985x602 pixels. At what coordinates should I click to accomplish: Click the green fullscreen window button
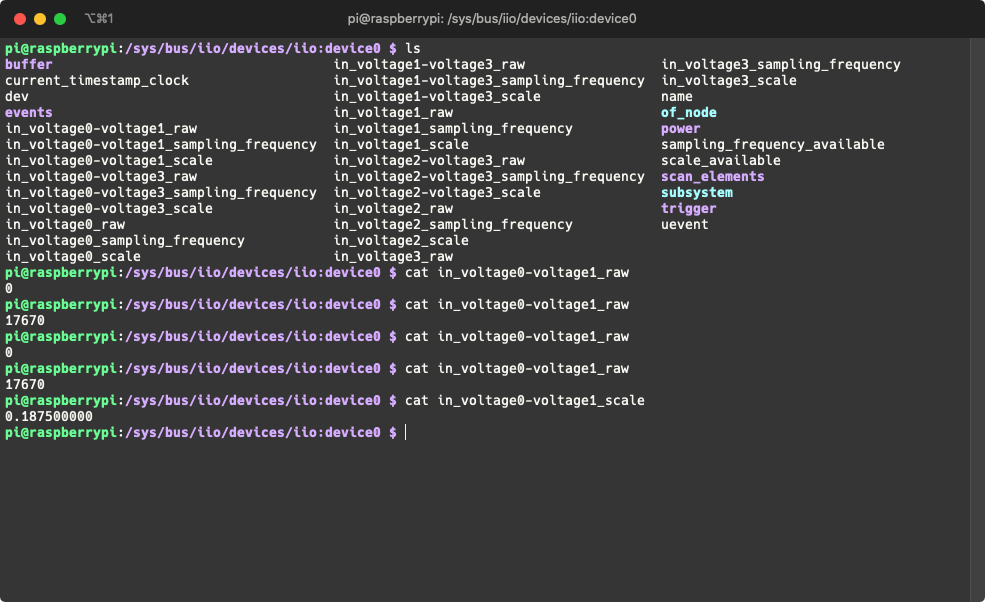pyautogui.click(x=60, y=19)
